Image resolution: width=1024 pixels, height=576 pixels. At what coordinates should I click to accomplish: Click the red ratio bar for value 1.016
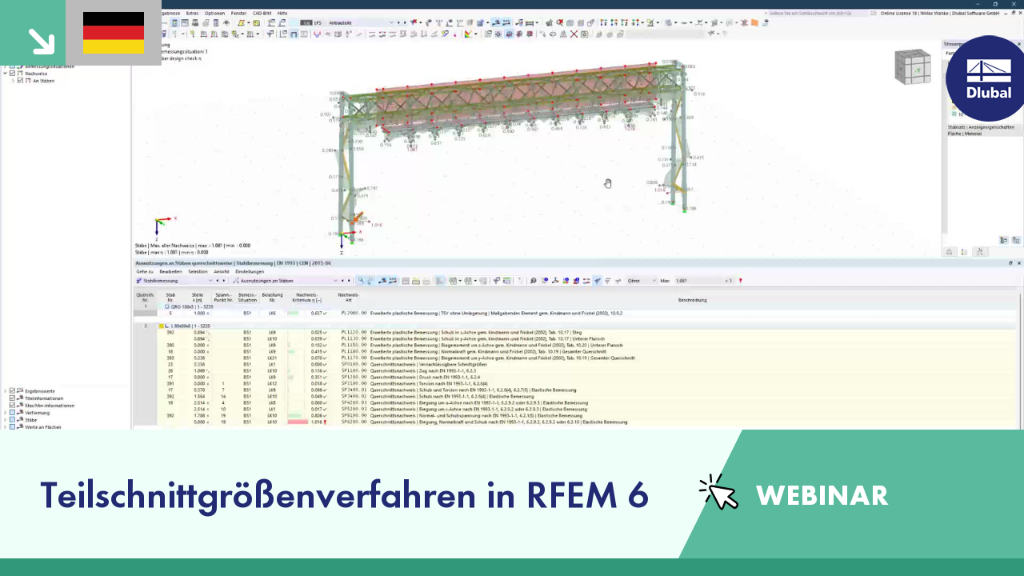(298, 422)
